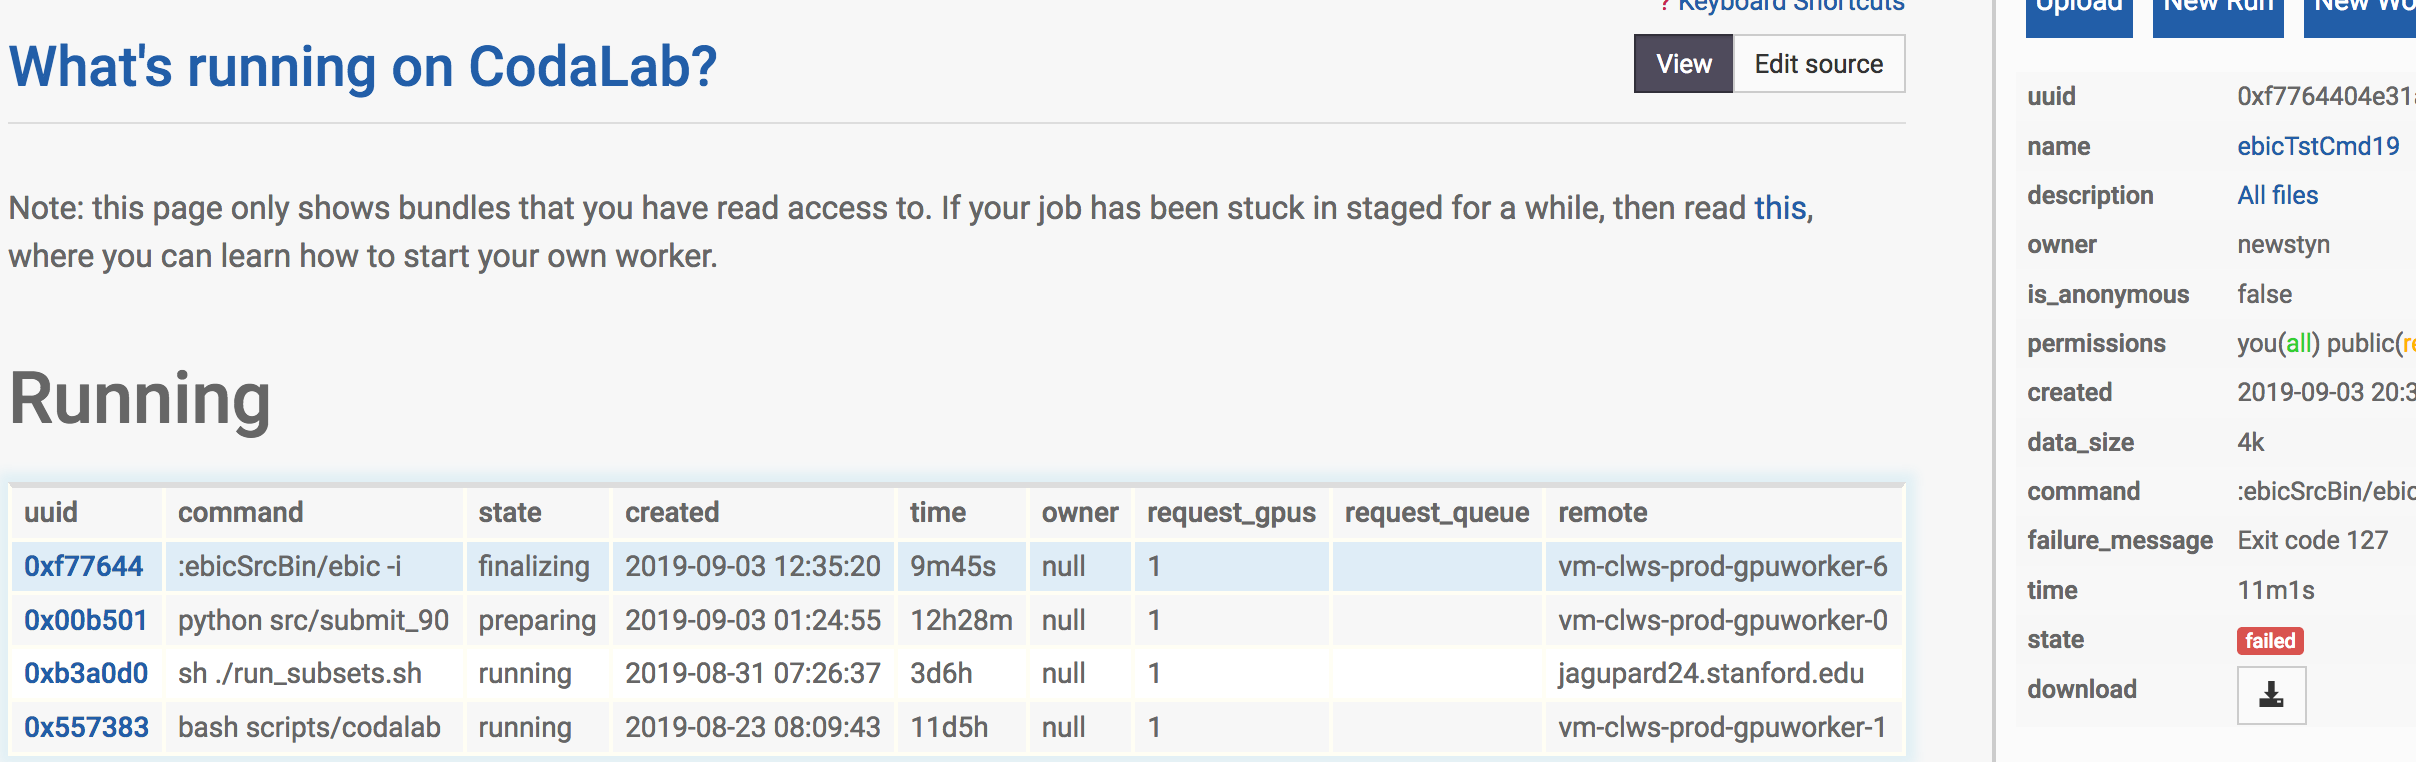Sort by the created column header
This screenshot has width=2416, height=762.
click(x=671, y=512)
